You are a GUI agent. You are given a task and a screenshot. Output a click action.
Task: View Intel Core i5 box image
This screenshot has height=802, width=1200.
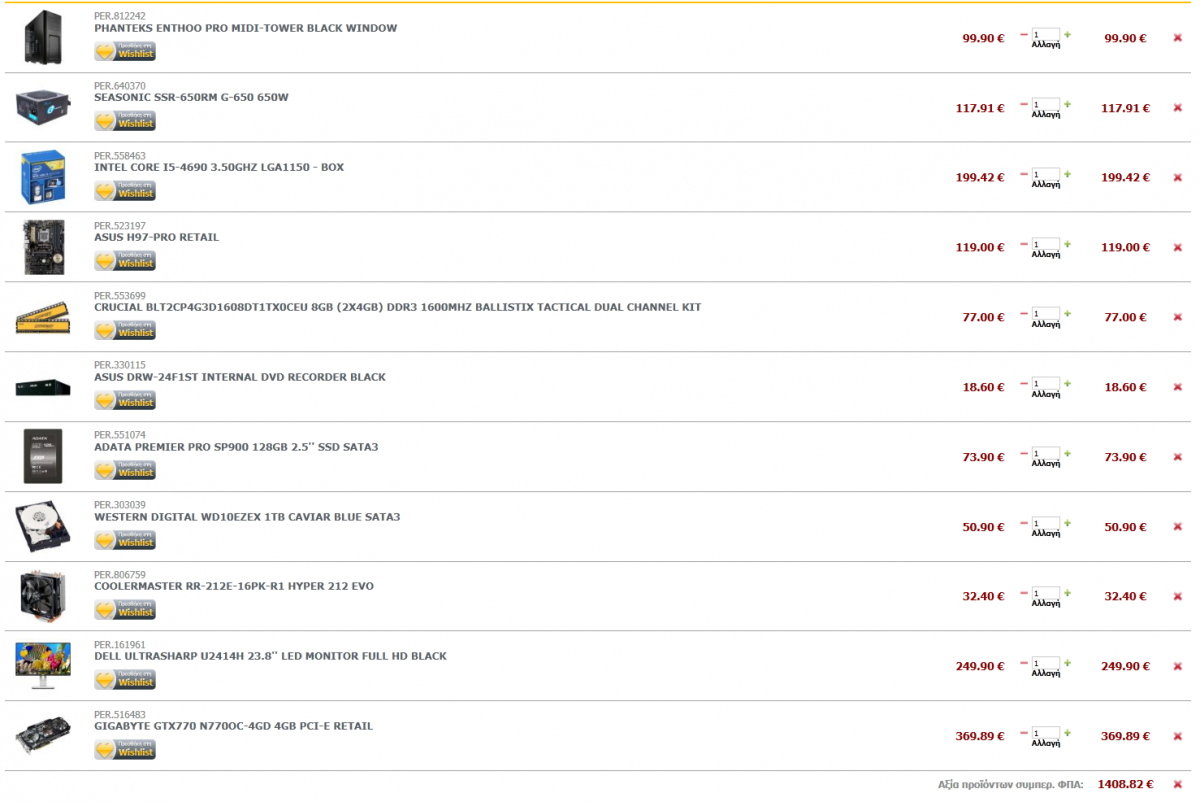click(x=43, y=177)
